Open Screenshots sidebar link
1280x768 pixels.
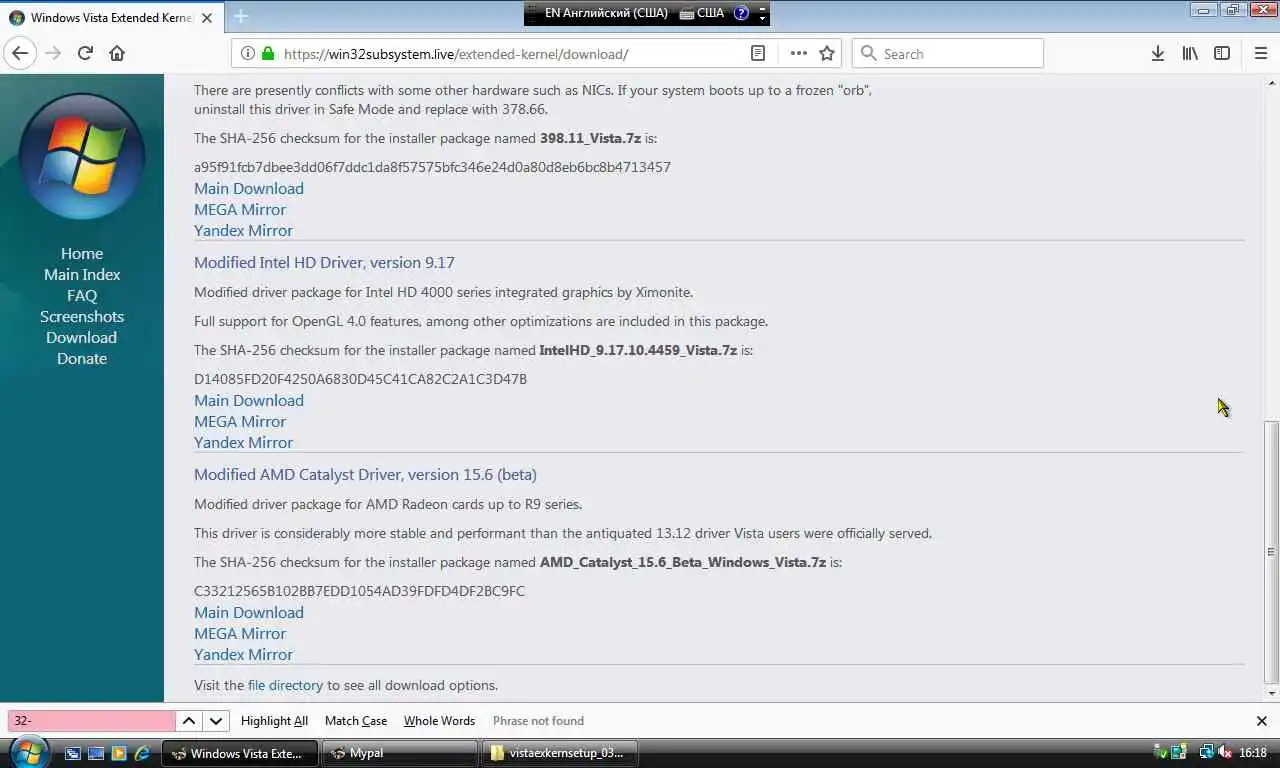82,317
